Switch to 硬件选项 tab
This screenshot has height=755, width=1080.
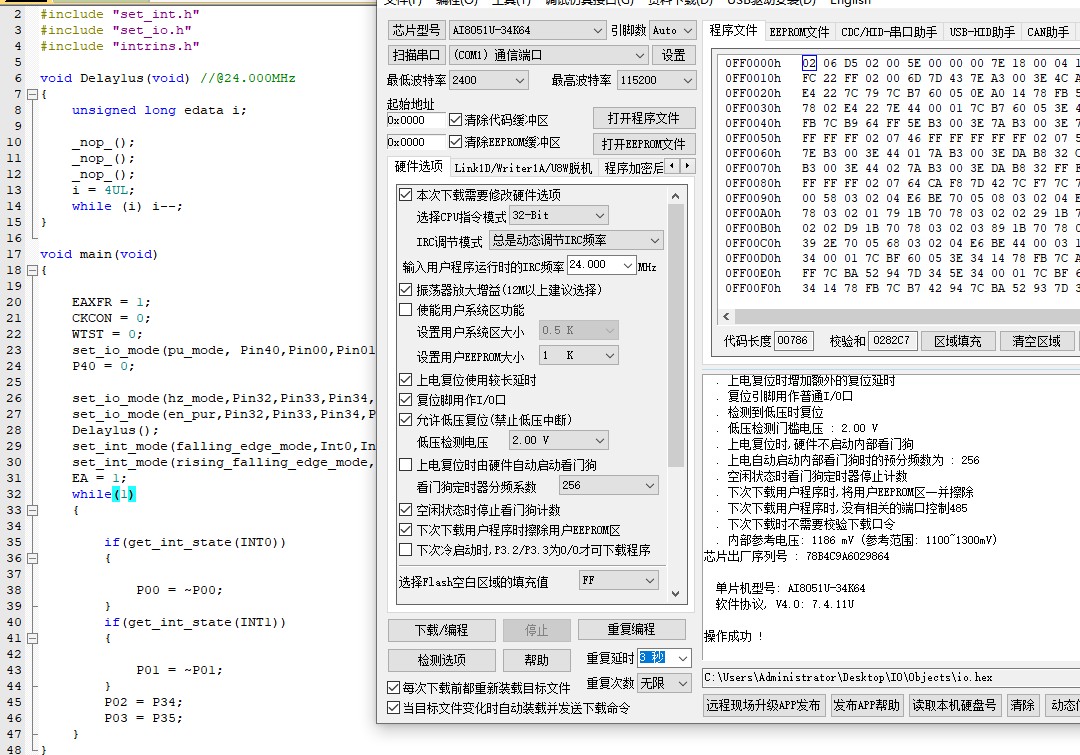(418, 167)
